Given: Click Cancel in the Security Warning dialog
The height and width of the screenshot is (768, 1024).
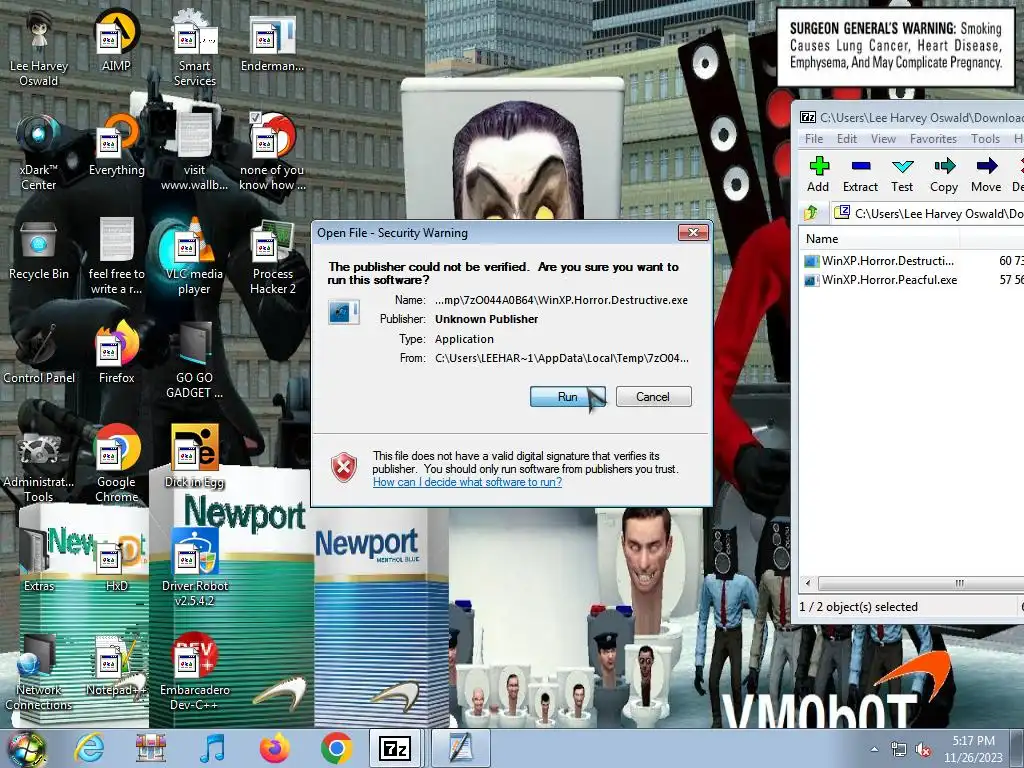Looking at the screenshot, I should click(653, 396).
